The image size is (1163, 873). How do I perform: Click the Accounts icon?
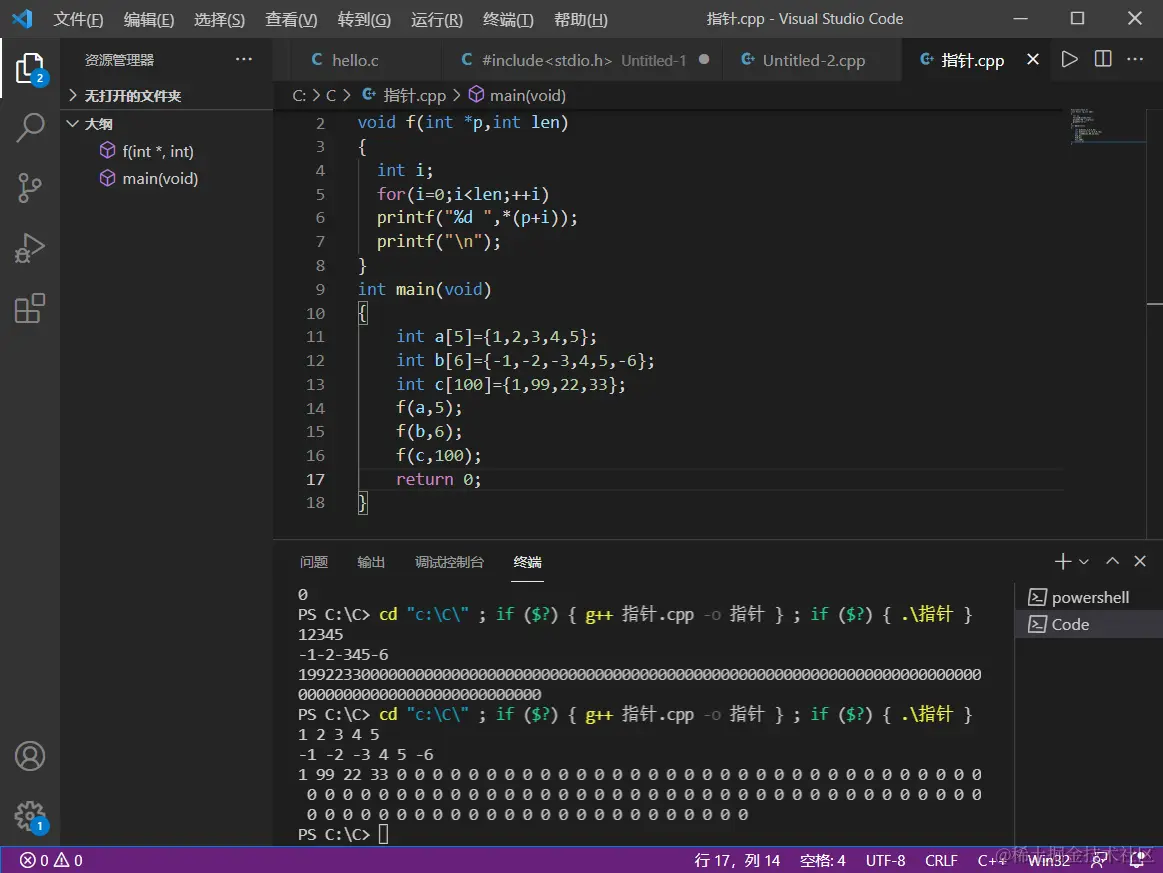[30, 756]
